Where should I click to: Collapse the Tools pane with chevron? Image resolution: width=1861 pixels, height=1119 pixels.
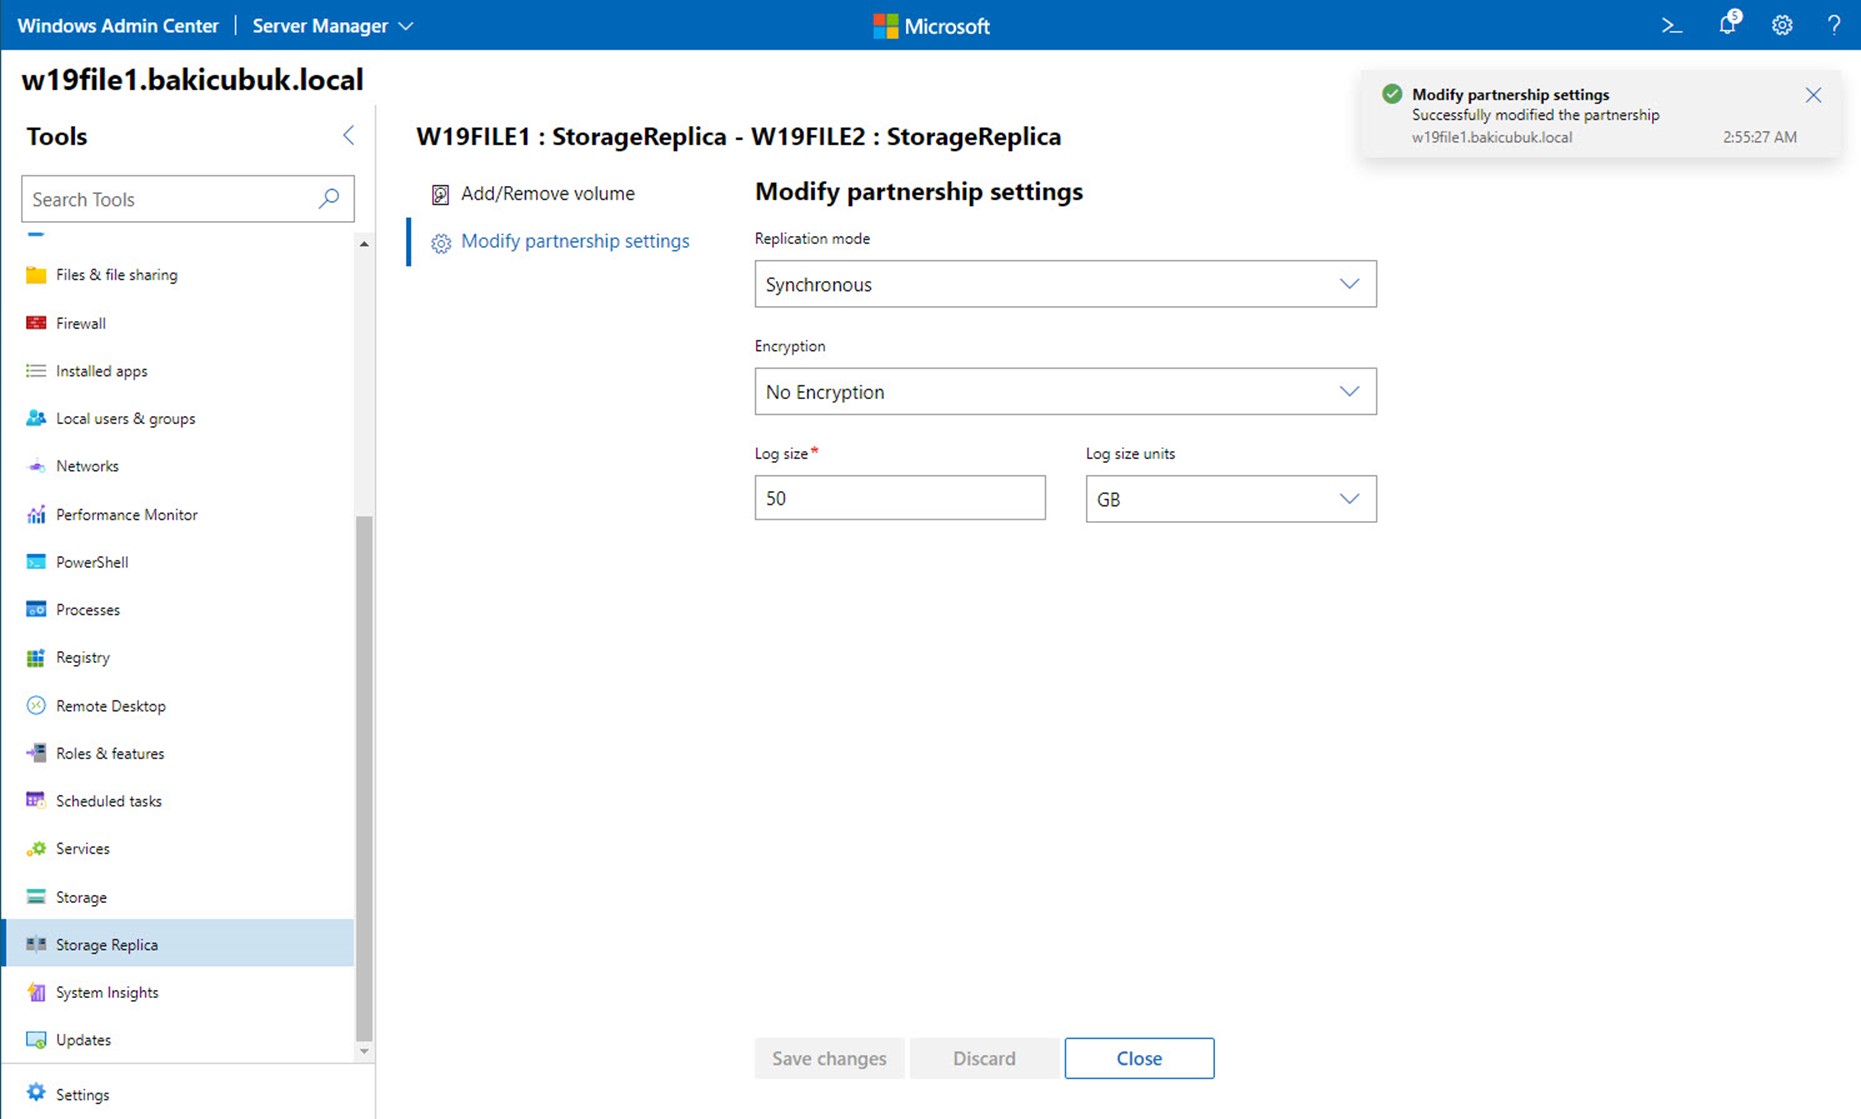(x=348, y=136)
